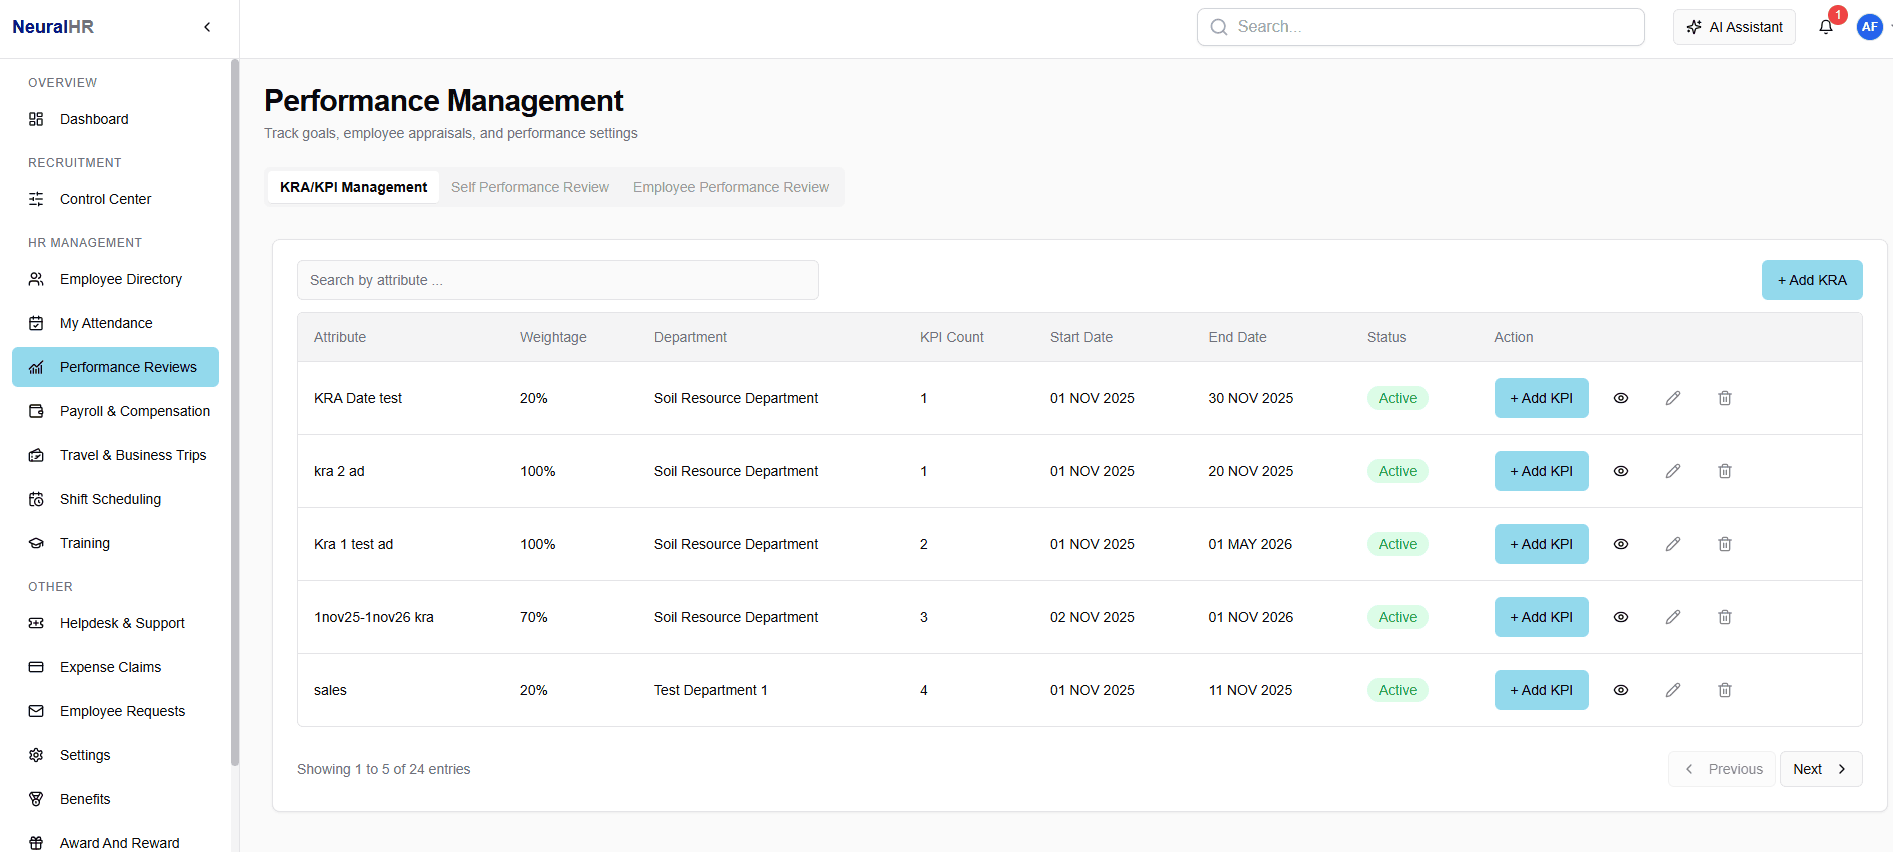The width and height of the screenshot is (1893, 852).
Task: Show sales KRA details via eye icon
Action: point(1621,690)
